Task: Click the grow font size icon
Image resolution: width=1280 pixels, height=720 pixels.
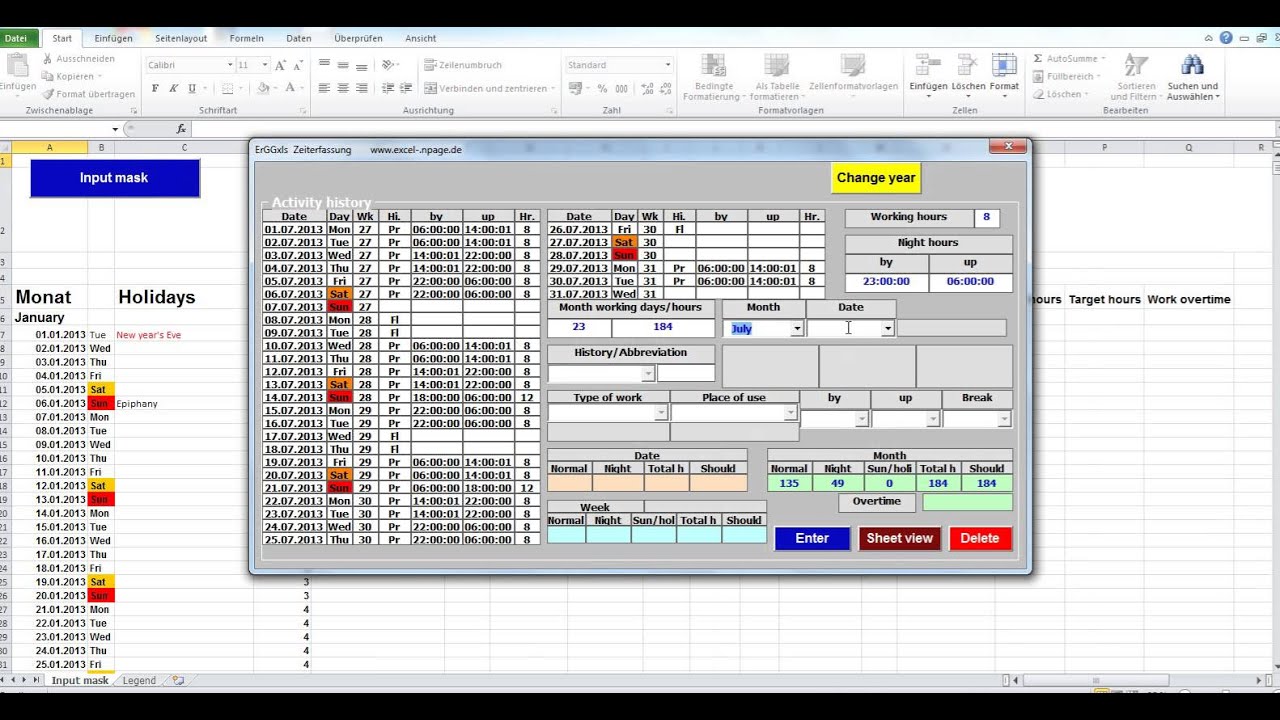Action: pos(280,65)
